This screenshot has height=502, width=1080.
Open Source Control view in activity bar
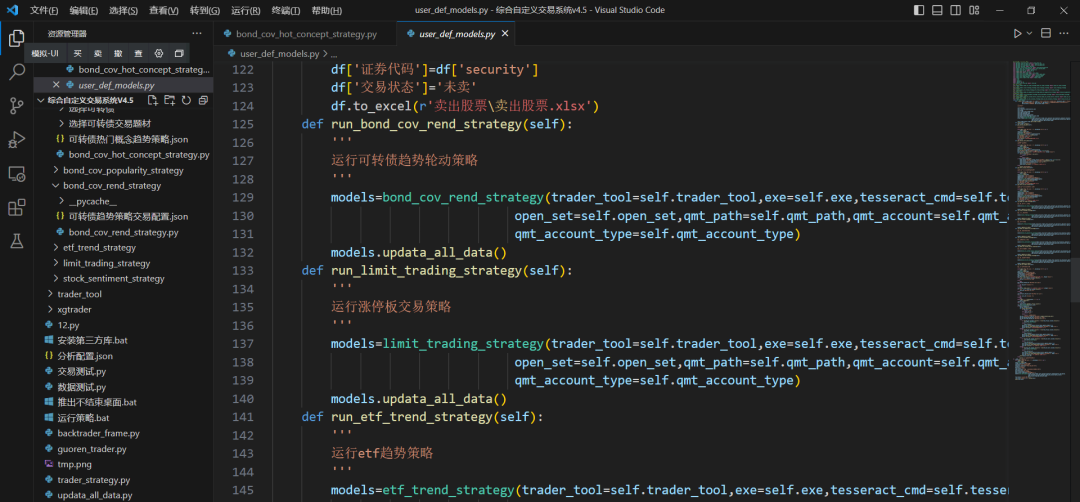(x=17, y=106)
